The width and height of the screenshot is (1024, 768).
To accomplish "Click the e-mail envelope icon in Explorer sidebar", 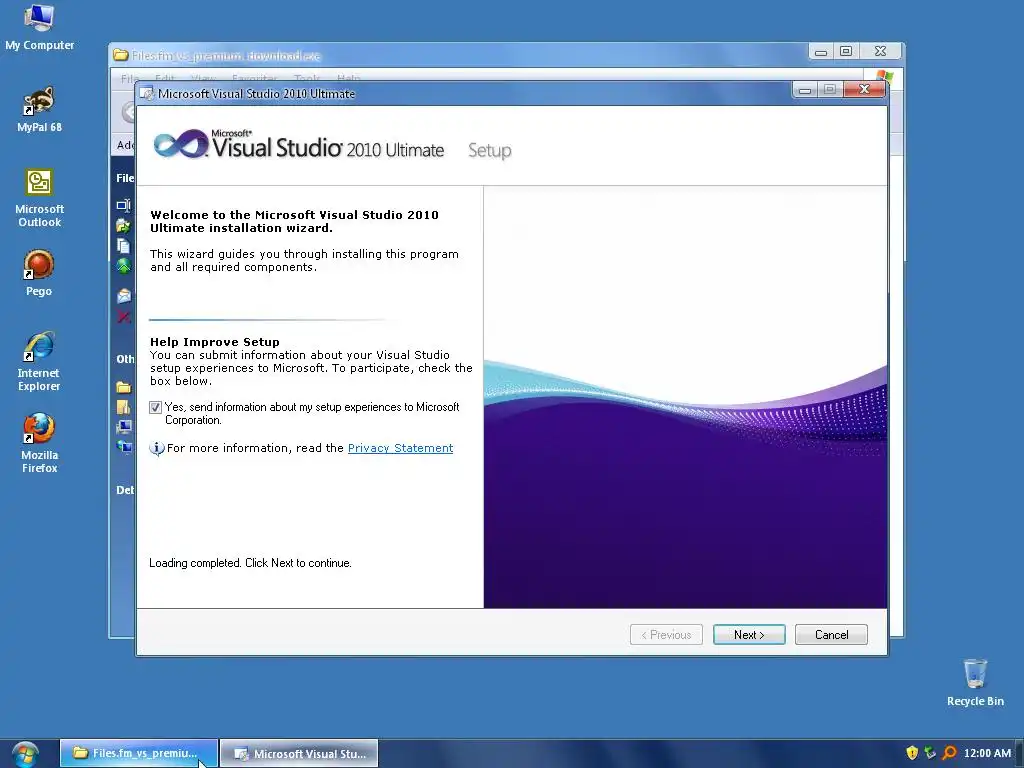I will pyautogui.click(x=123, y=296).
